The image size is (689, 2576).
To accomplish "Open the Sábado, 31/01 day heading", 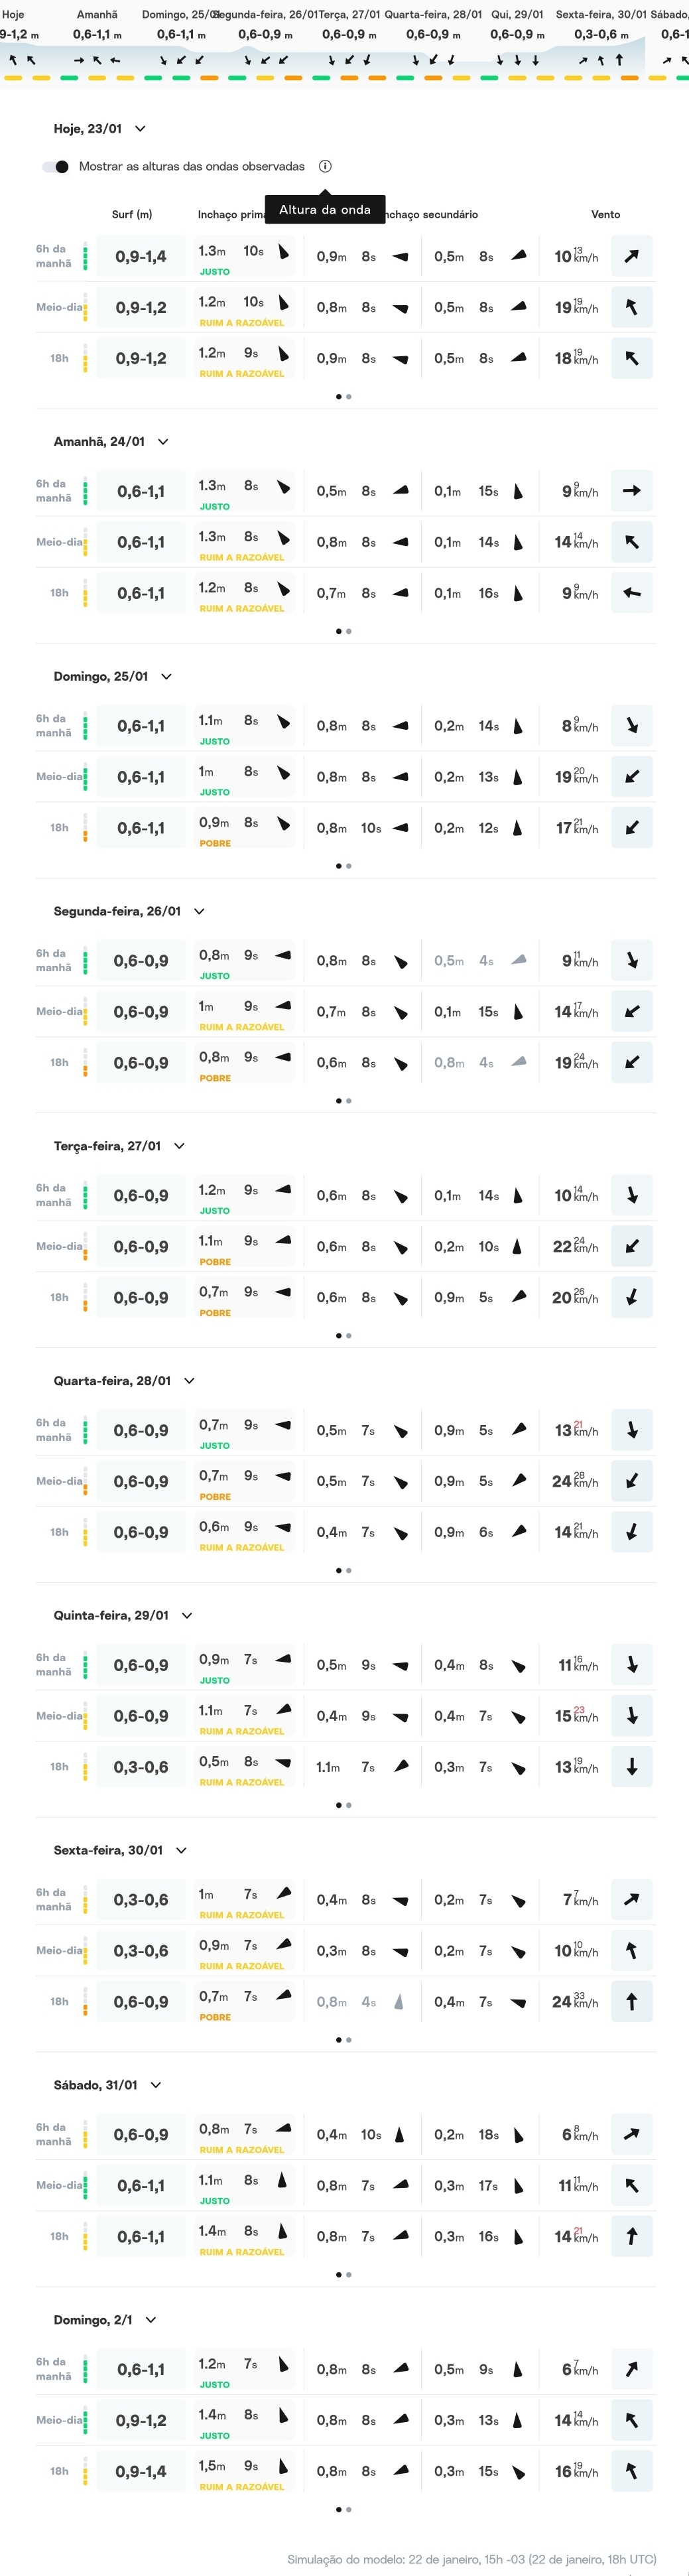I will click(x=95, y=2085).
